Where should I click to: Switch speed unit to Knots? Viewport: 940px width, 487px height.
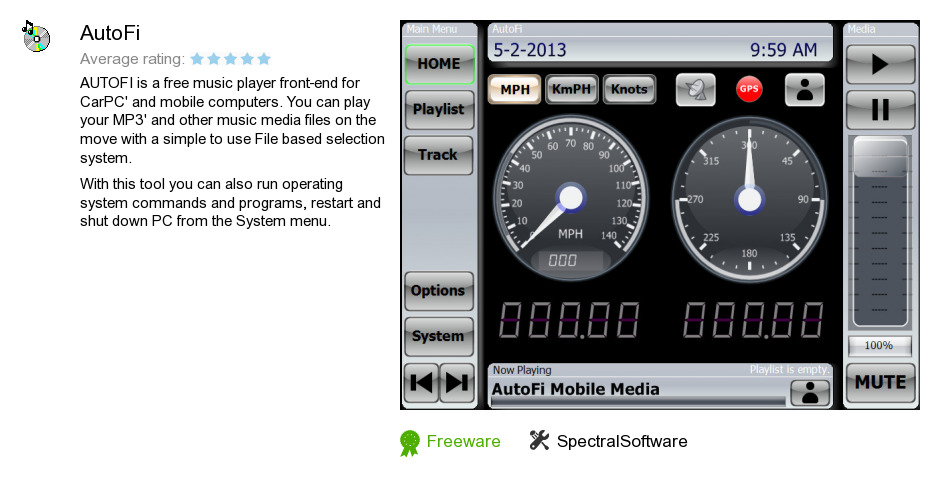tap(629, 89)
